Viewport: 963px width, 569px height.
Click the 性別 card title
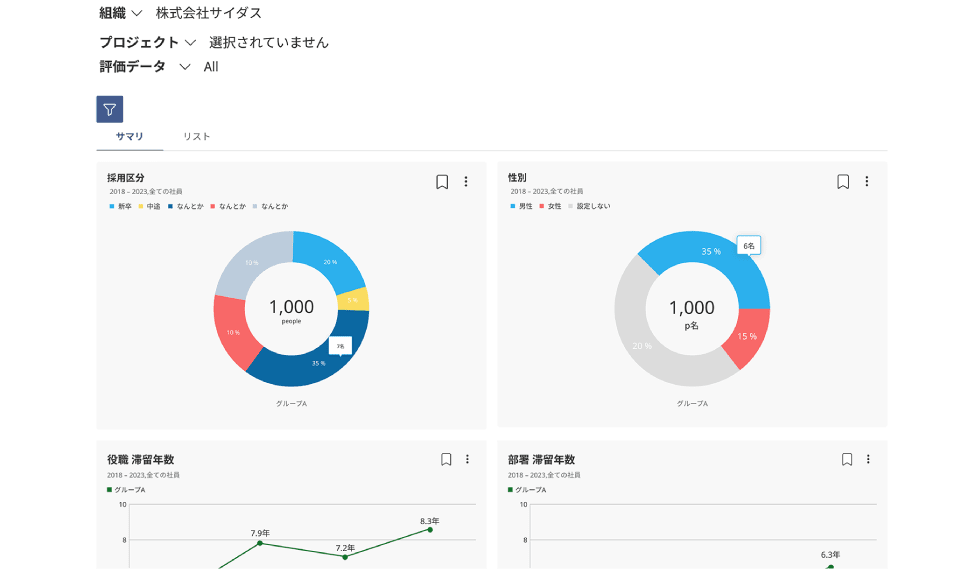517,178
